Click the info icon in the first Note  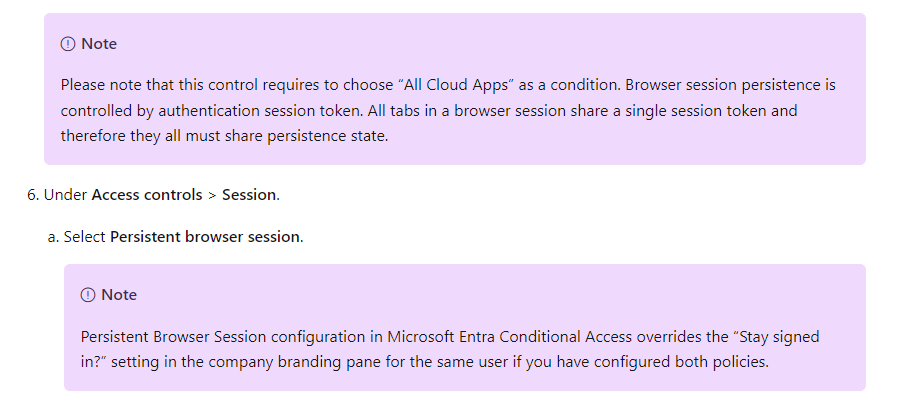coord(68,44)
